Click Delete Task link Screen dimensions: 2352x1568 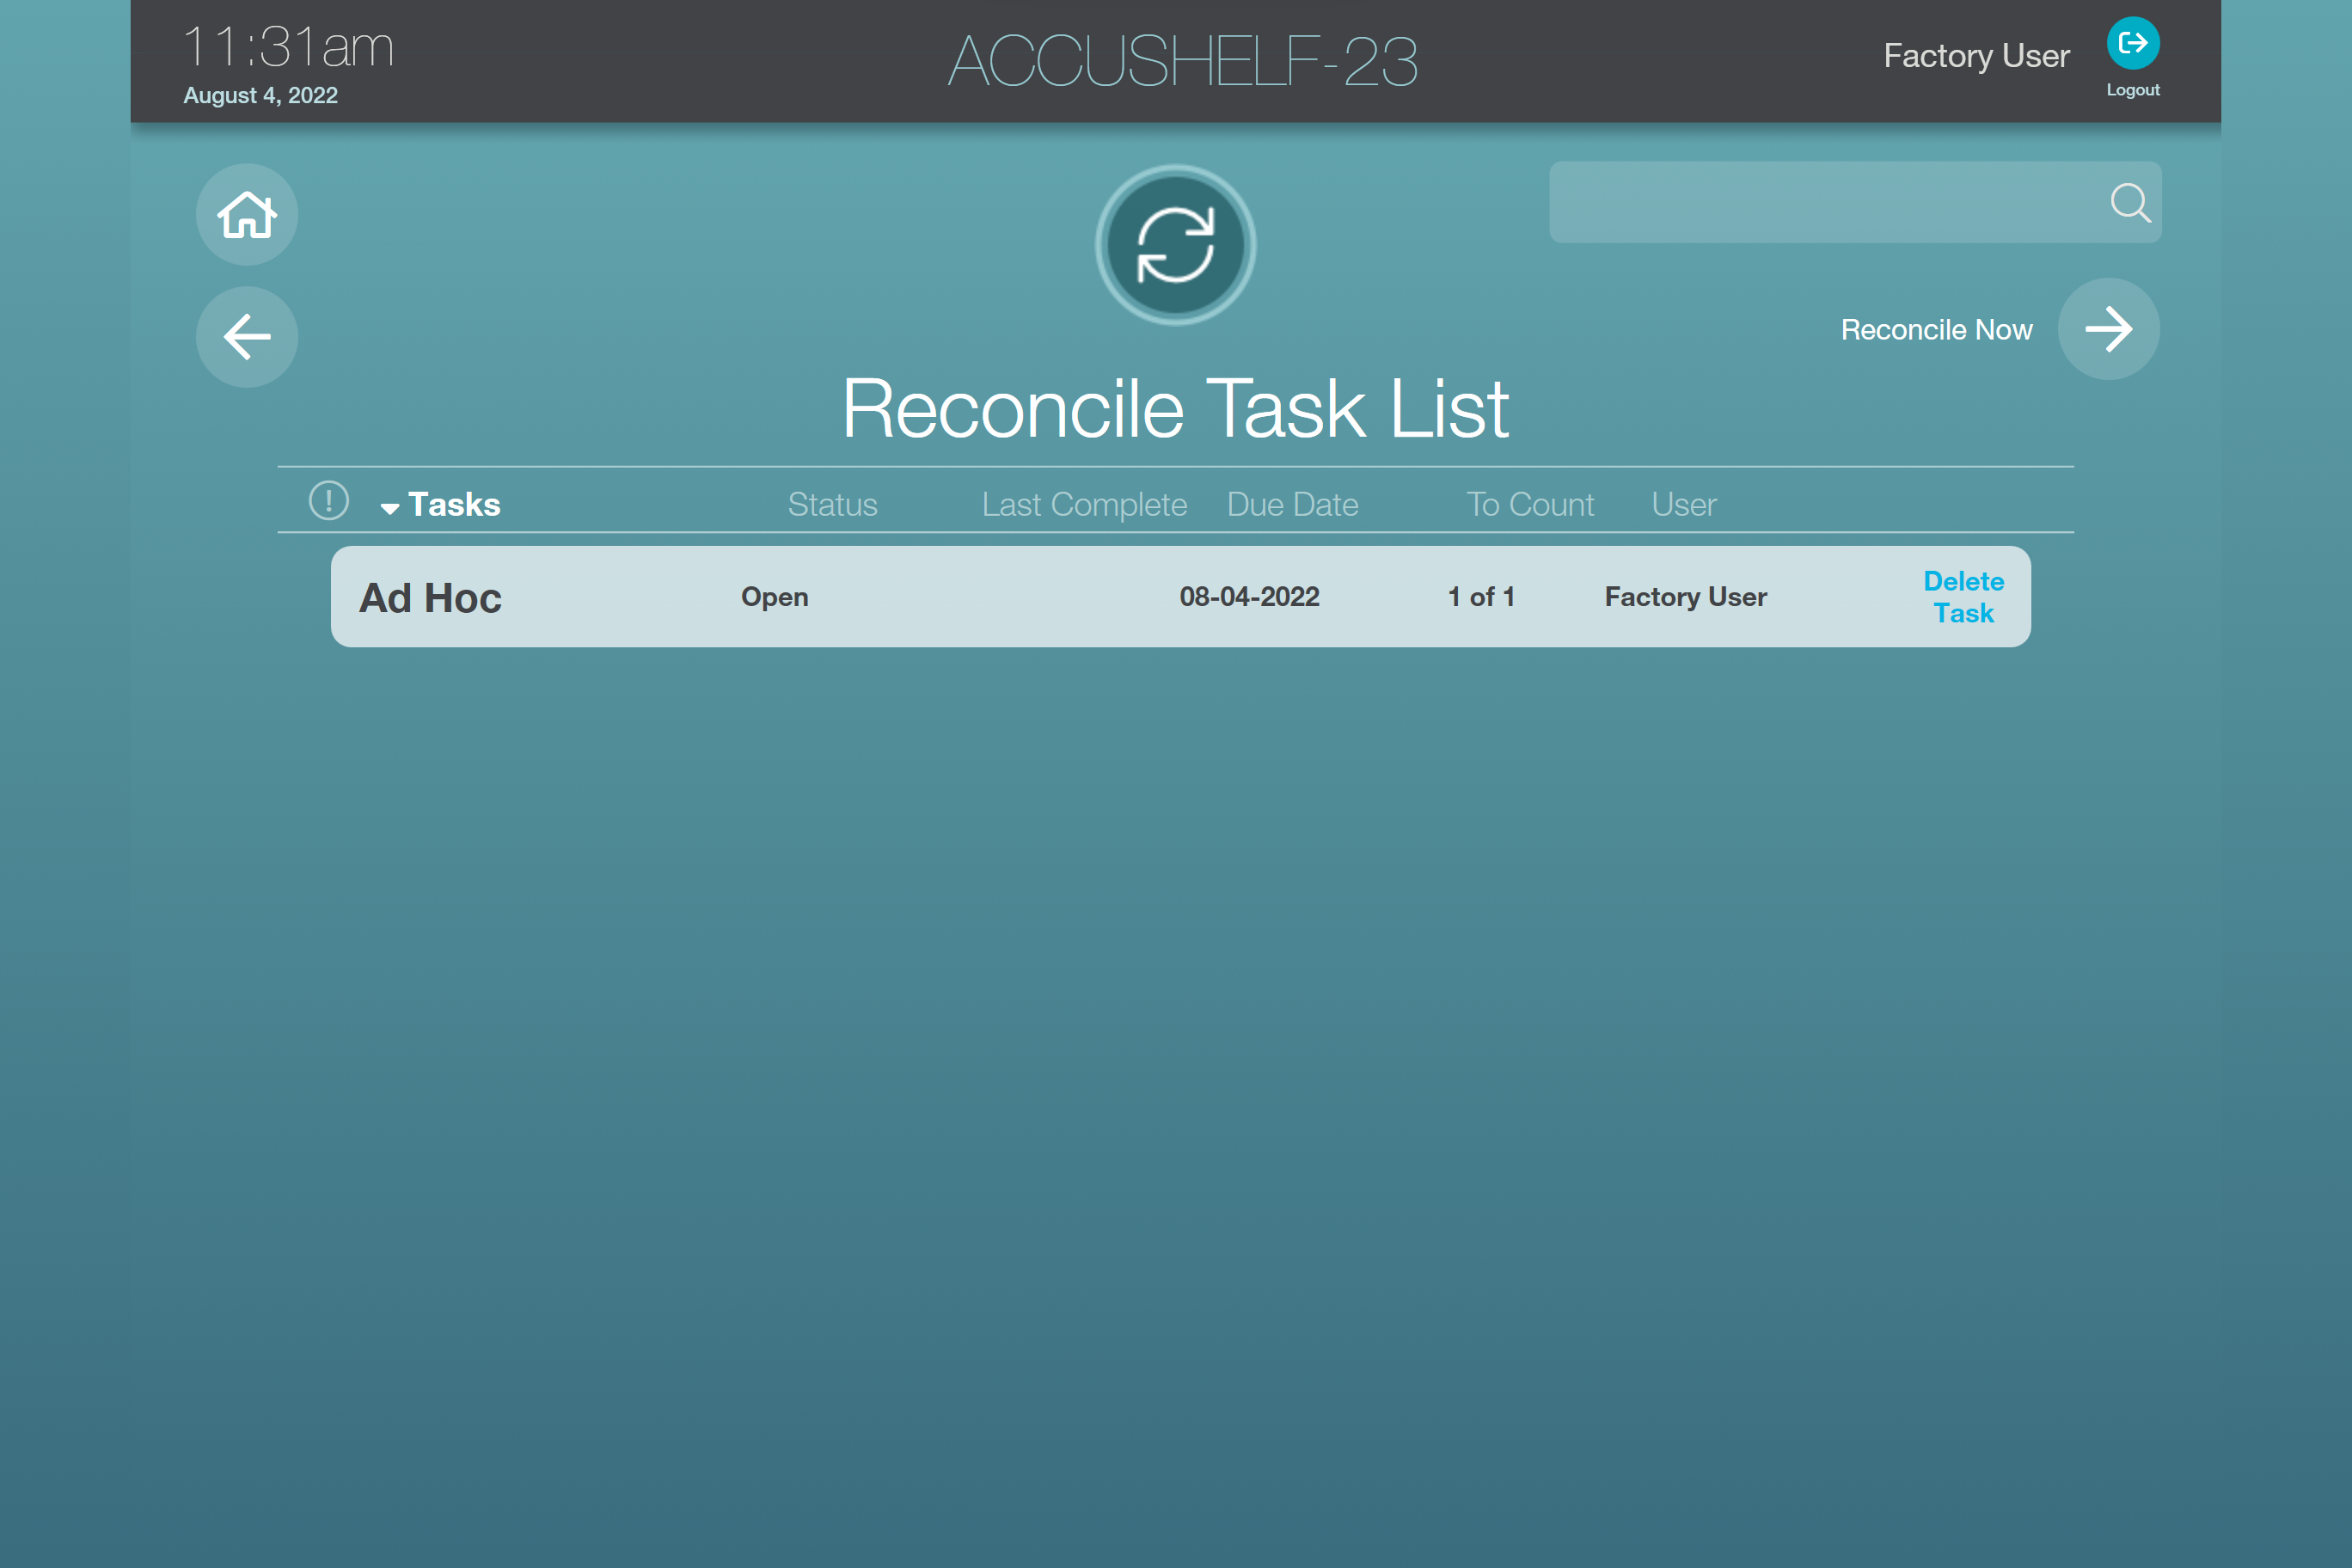pyautogui.click(x=1962, y=597)
